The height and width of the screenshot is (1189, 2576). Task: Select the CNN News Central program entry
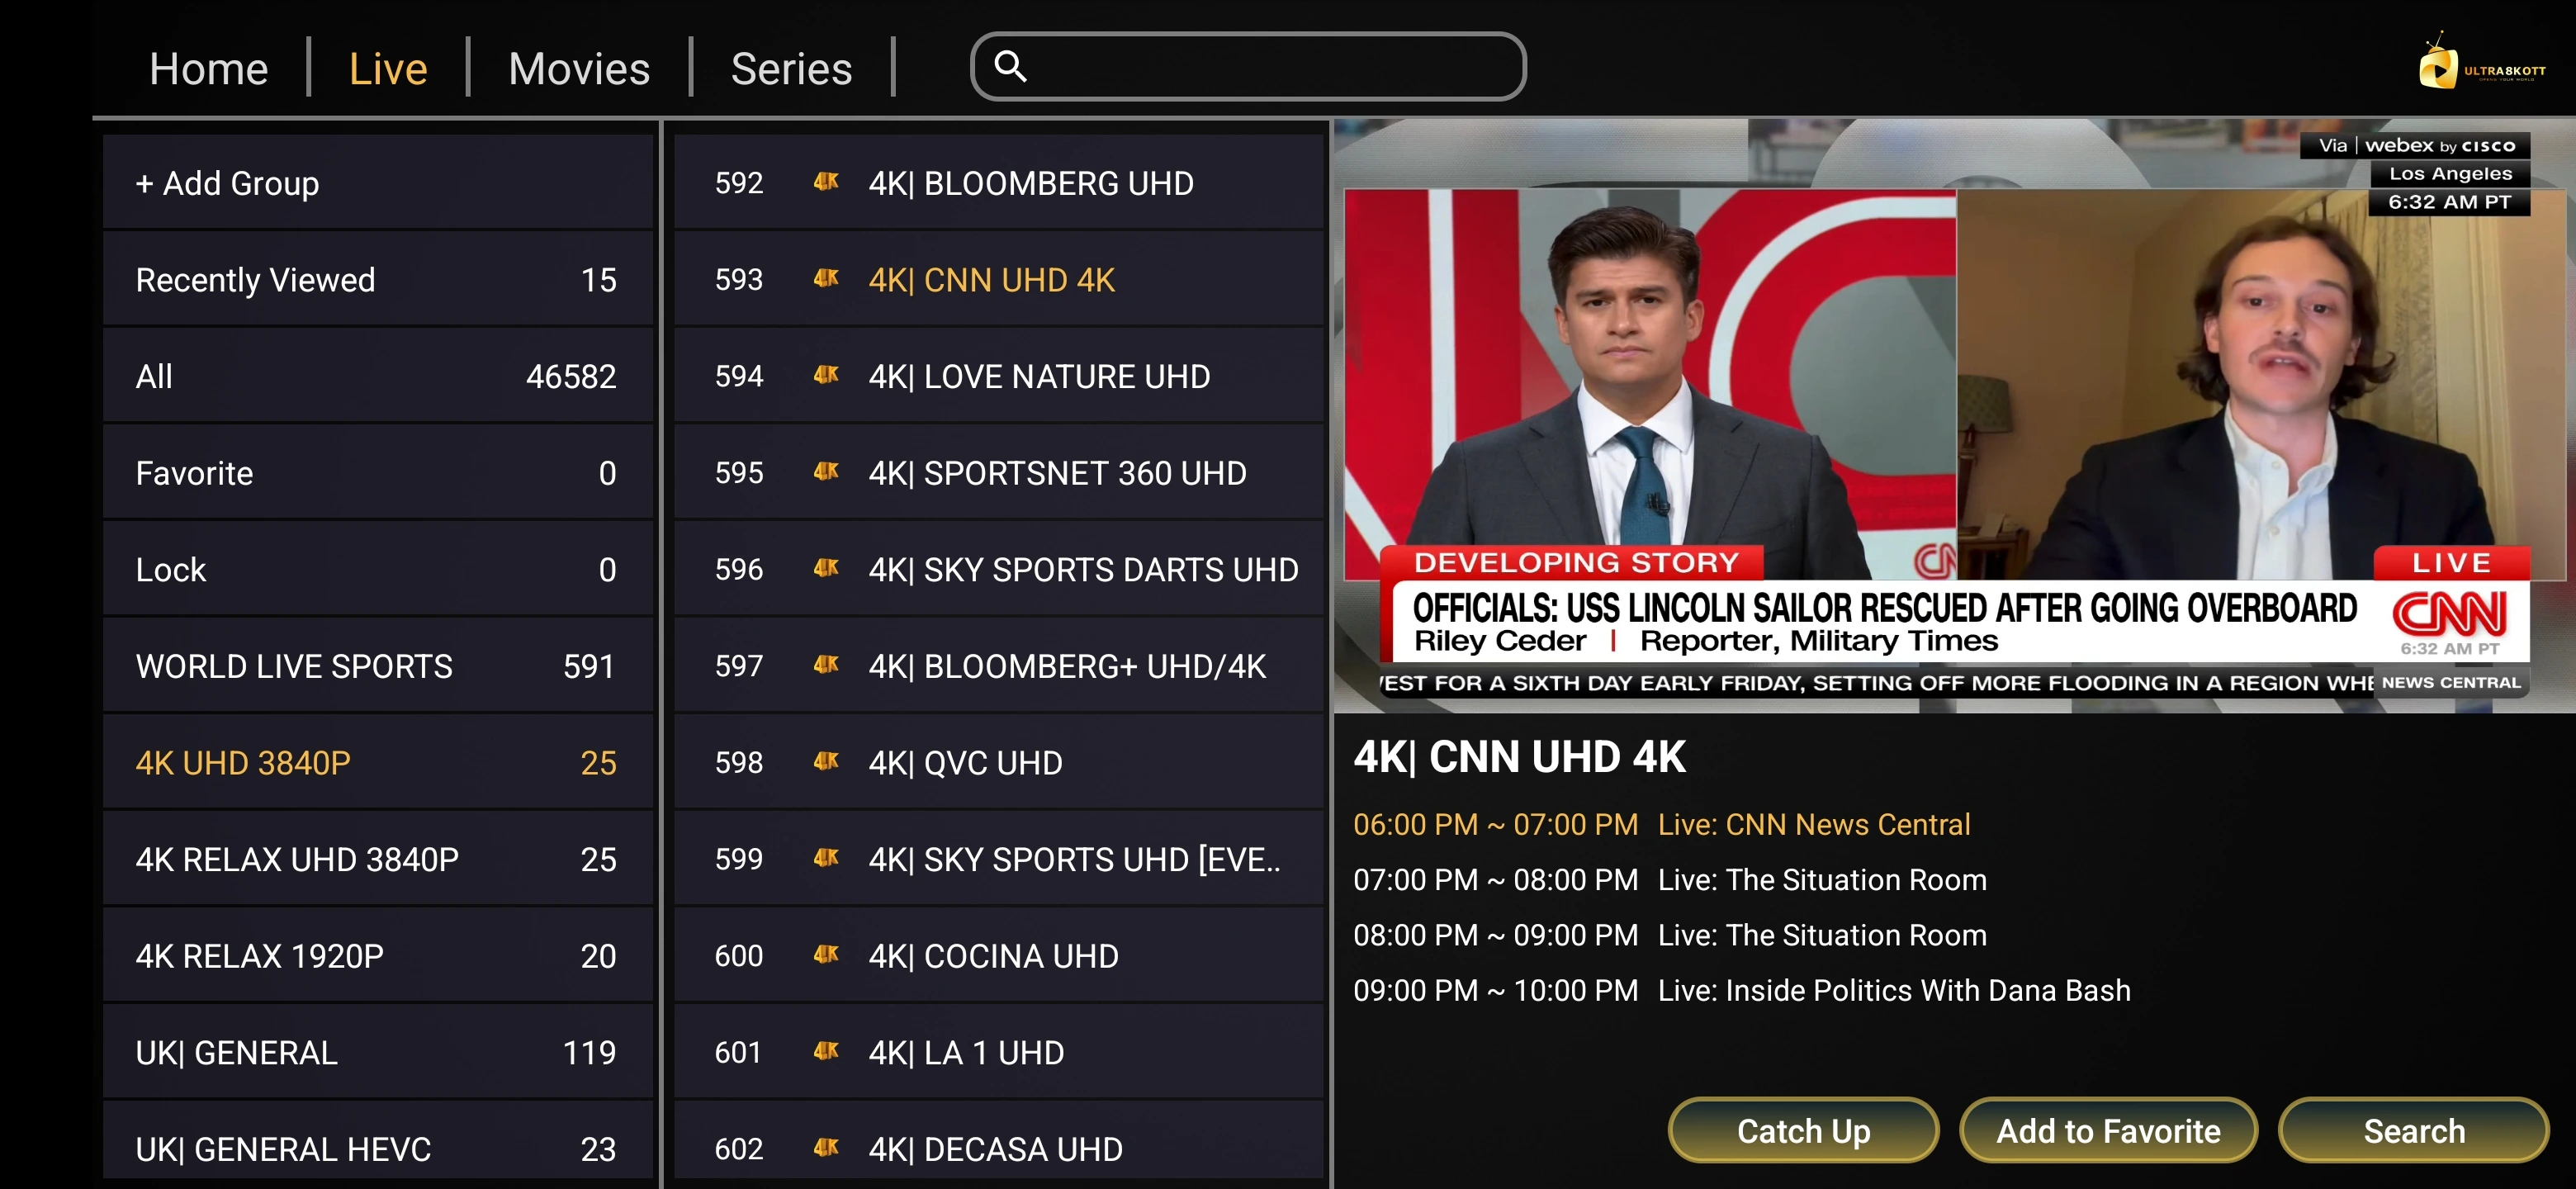(1661, 825)
